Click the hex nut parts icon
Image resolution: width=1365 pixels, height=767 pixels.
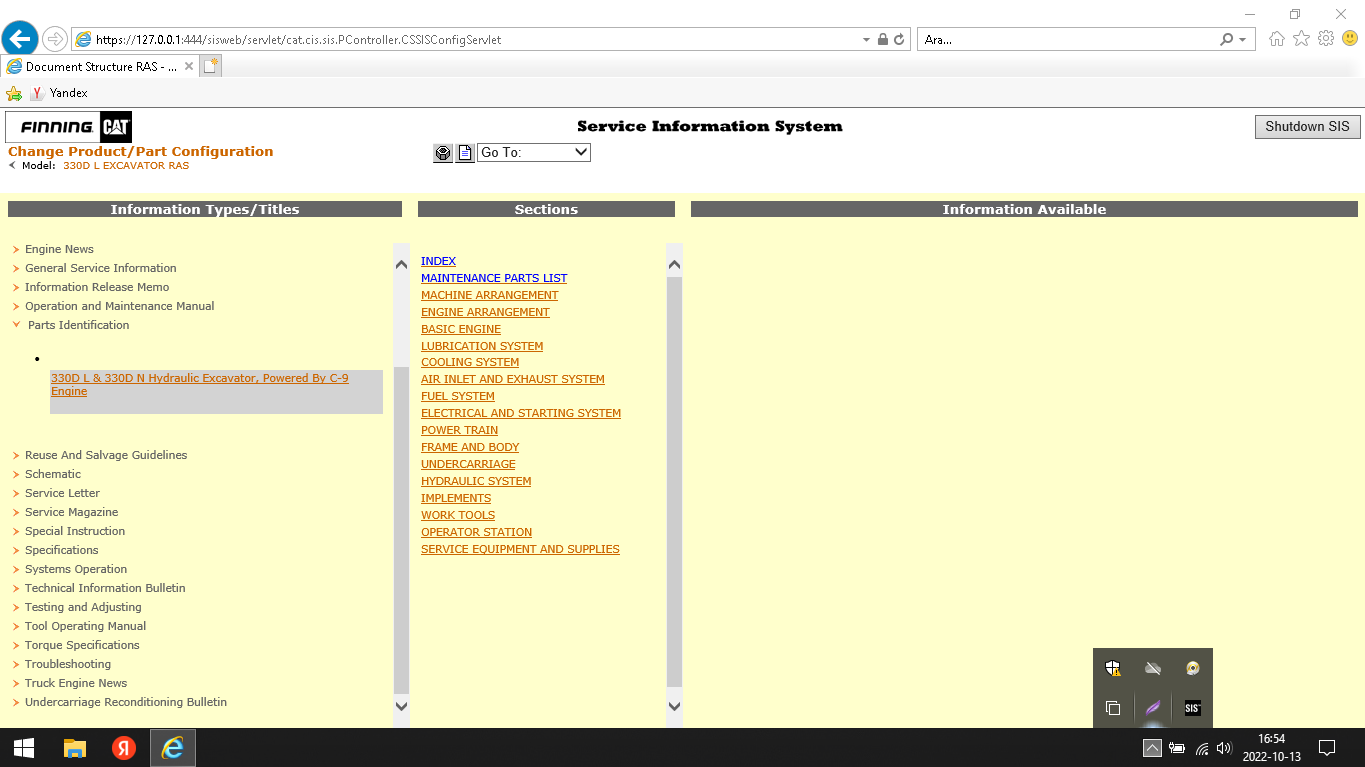[x=443, y=153]
